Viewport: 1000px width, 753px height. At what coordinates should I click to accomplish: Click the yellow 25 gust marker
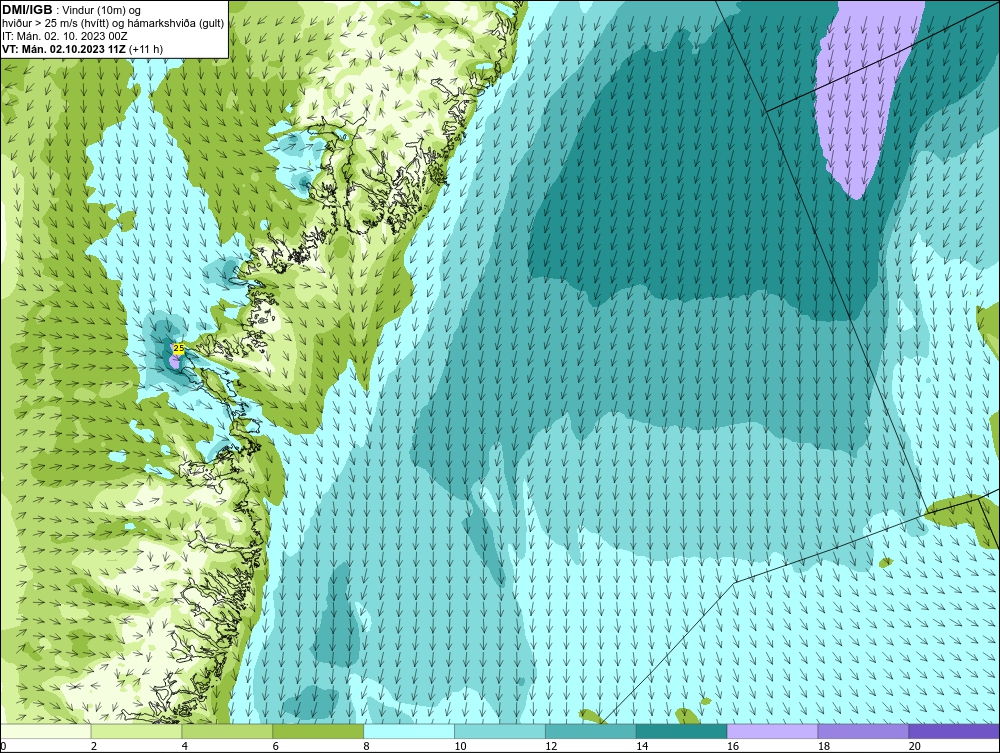tap(179, 348)
